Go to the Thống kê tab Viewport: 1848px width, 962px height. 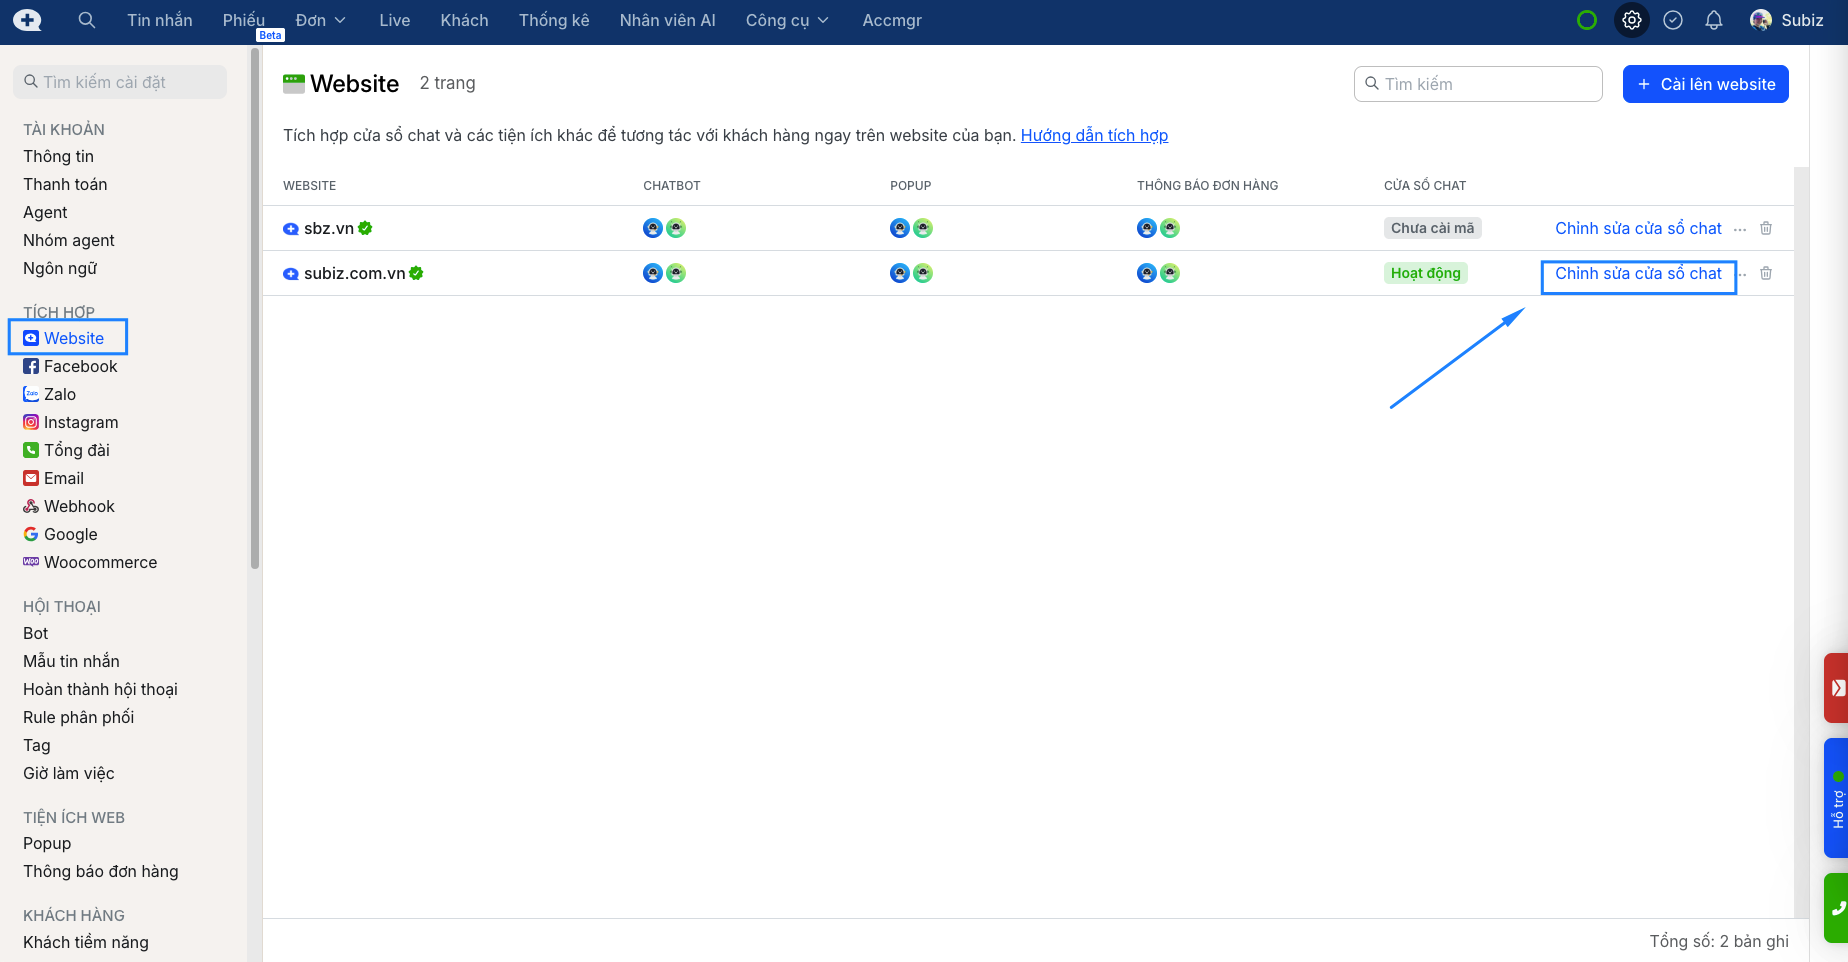coord(554,20)
